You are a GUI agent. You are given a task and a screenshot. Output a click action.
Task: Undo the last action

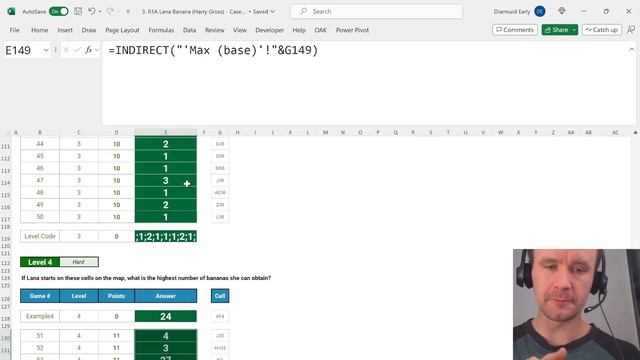point(92,11)
